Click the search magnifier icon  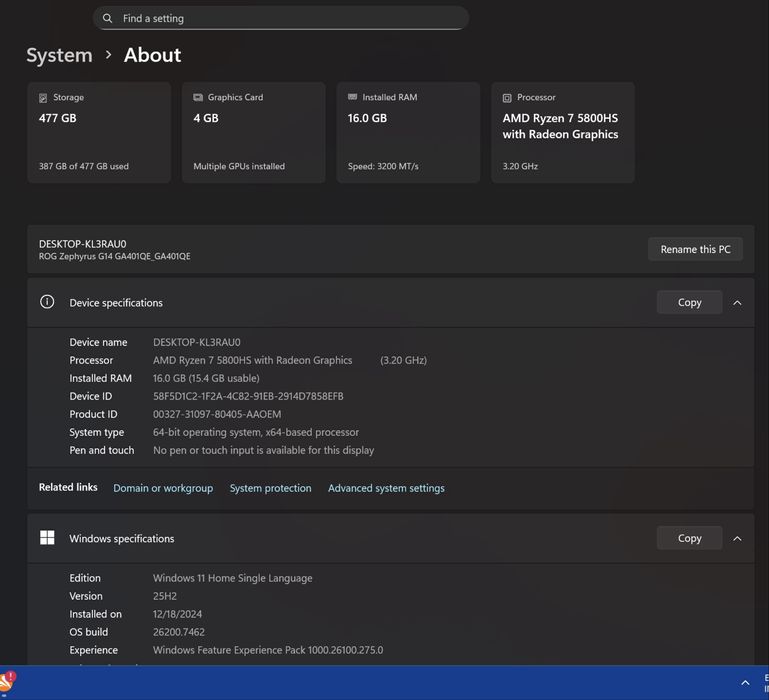tap(107, 18)
